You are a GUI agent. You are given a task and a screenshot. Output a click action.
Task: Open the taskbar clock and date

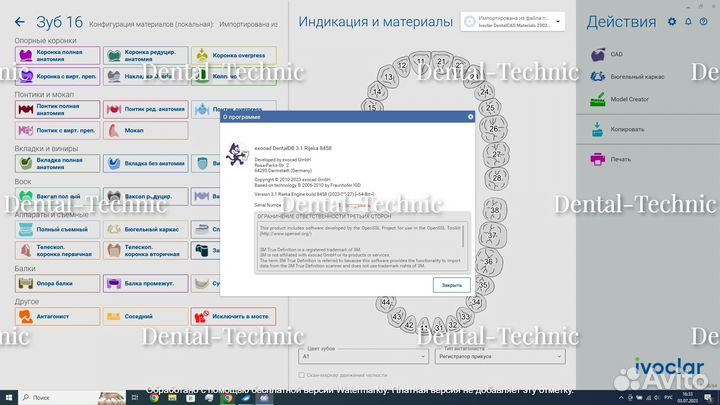tap(687, 398)
